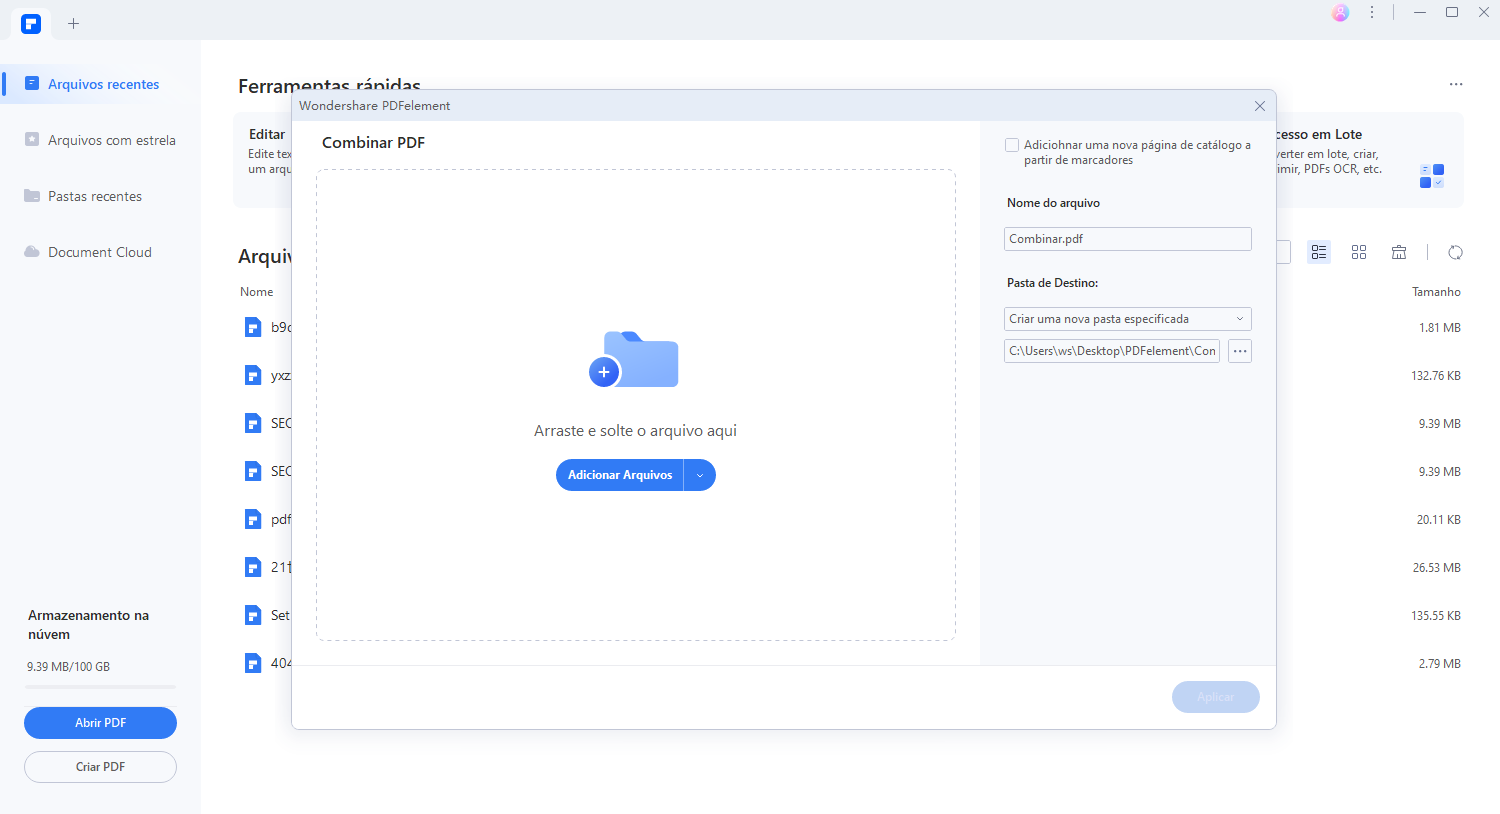Edit the Combinar.pdf filename field
This screenshot has height=814, width=1500.
(1127, 238)
